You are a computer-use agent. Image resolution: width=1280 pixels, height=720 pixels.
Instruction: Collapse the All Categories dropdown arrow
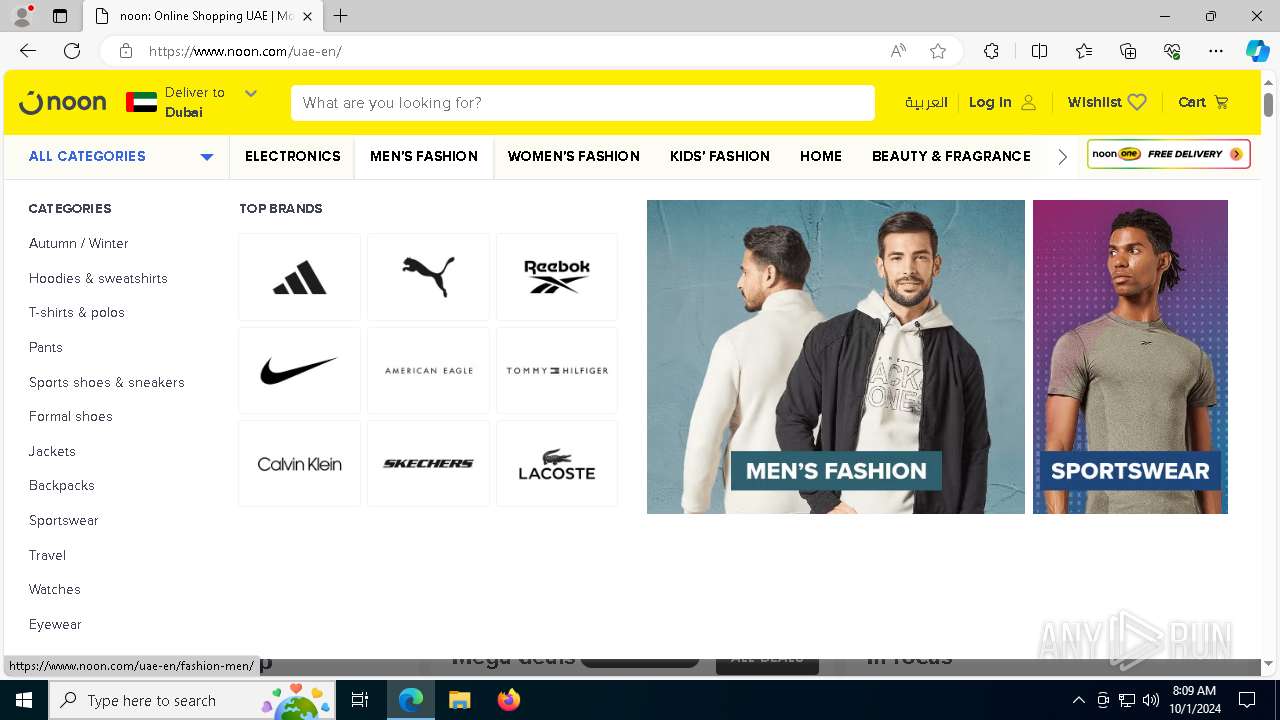pyautogui.click(x=207, y=157)
